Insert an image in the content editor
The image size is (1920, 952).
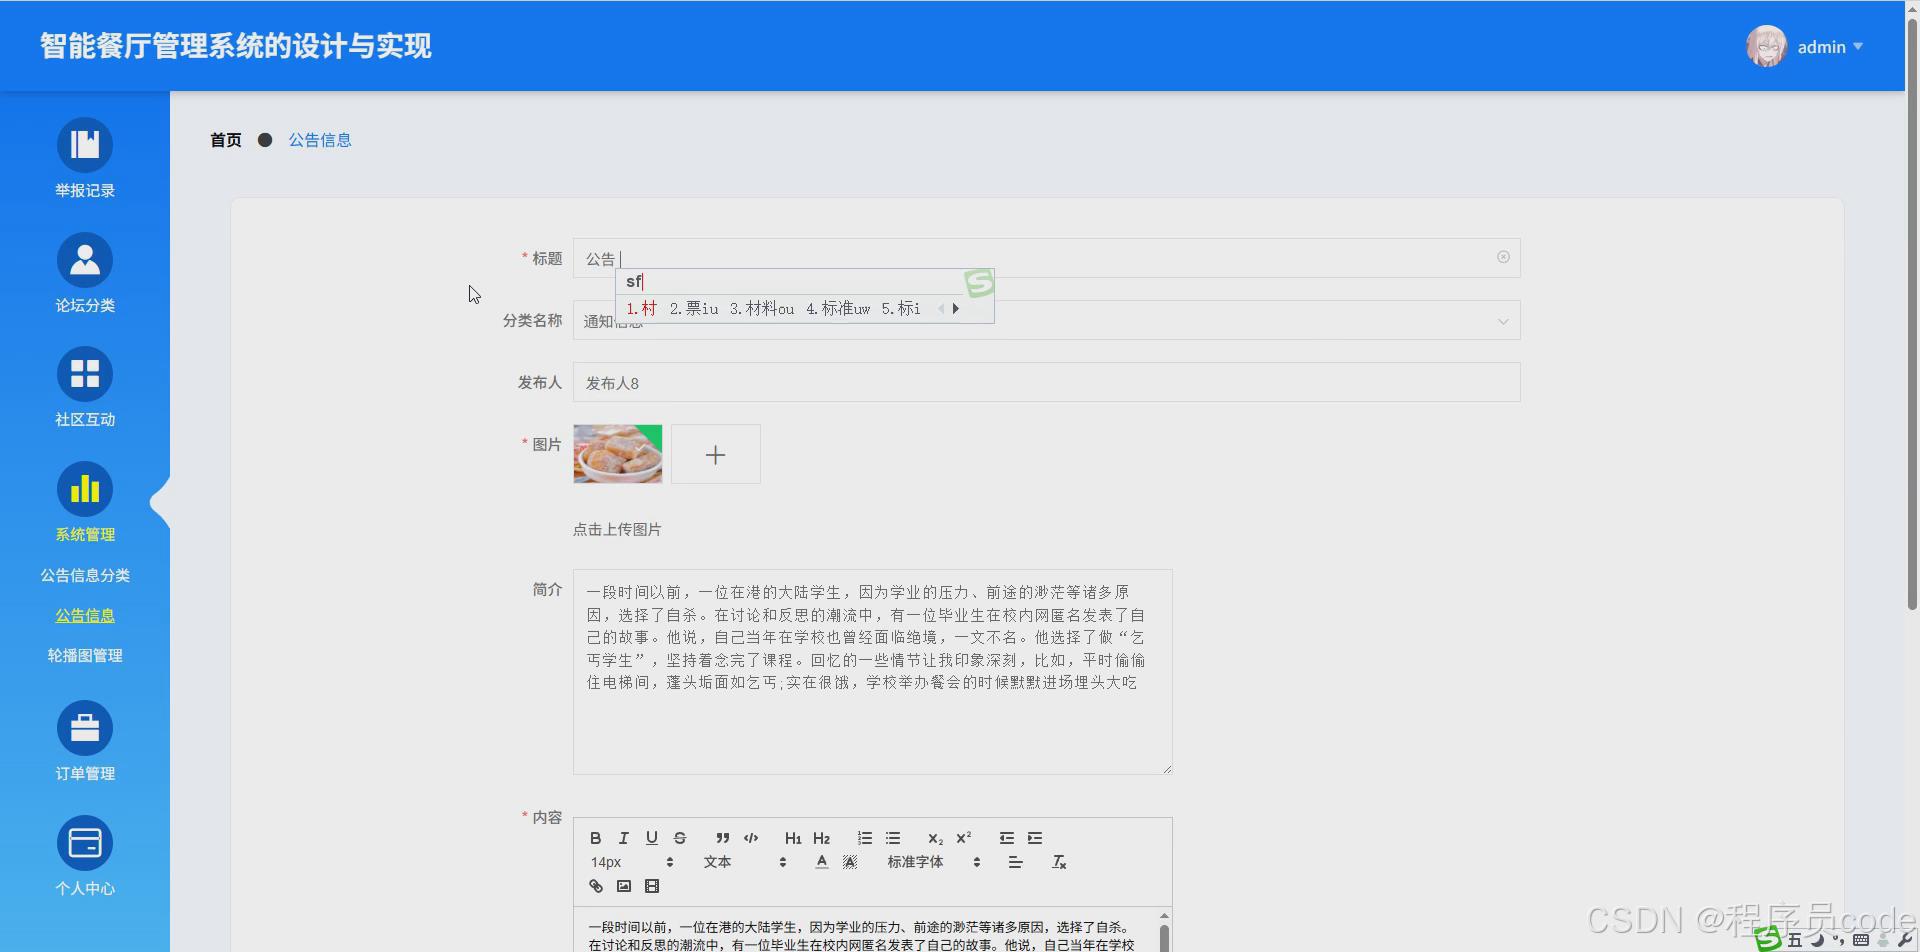(x=624, y=886)
